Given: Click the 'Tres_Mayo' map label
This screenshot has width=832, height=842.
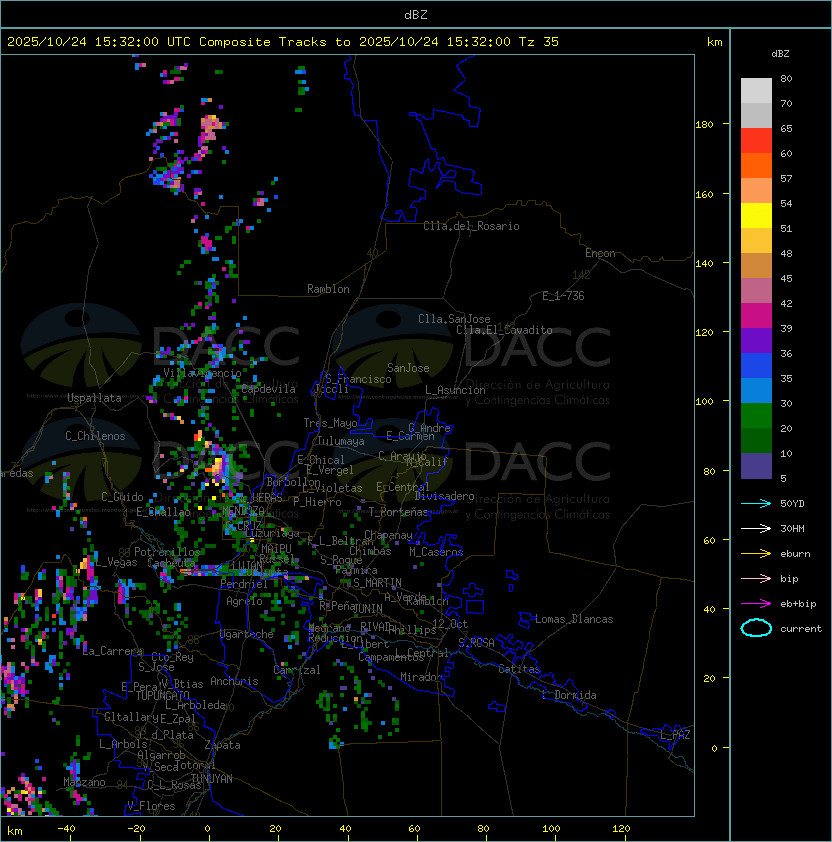Looking at the screenshot, I should [330, 423].
